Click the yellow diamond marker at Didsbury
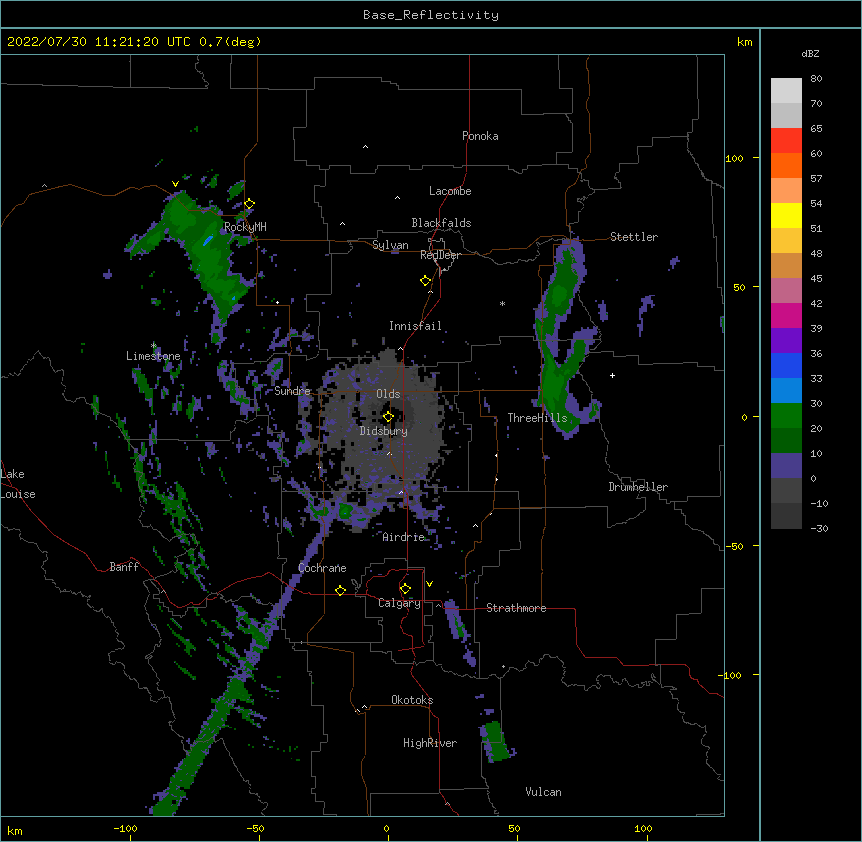 [x=388, y=416]
